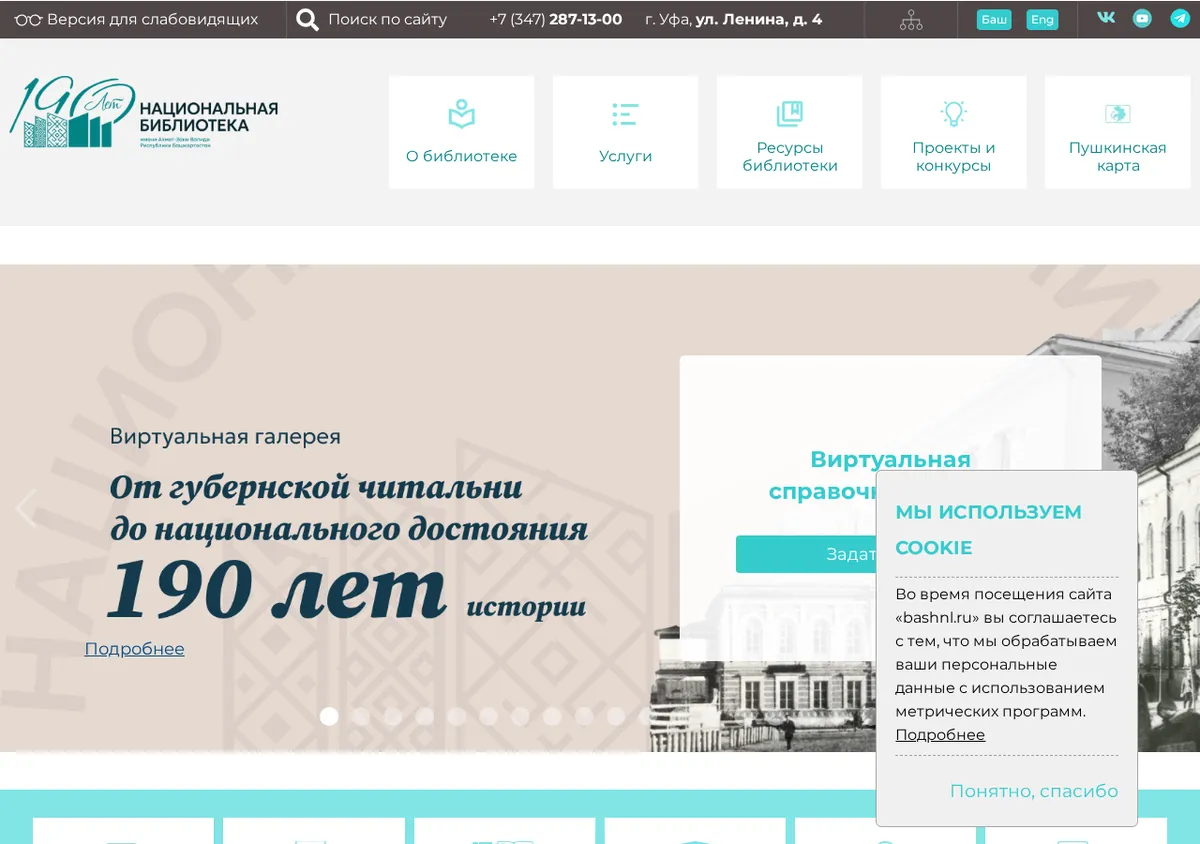Follow the Подробнее link under 190 лет banner
Viewport: 1200px width, 844px height.
(135, 649)
